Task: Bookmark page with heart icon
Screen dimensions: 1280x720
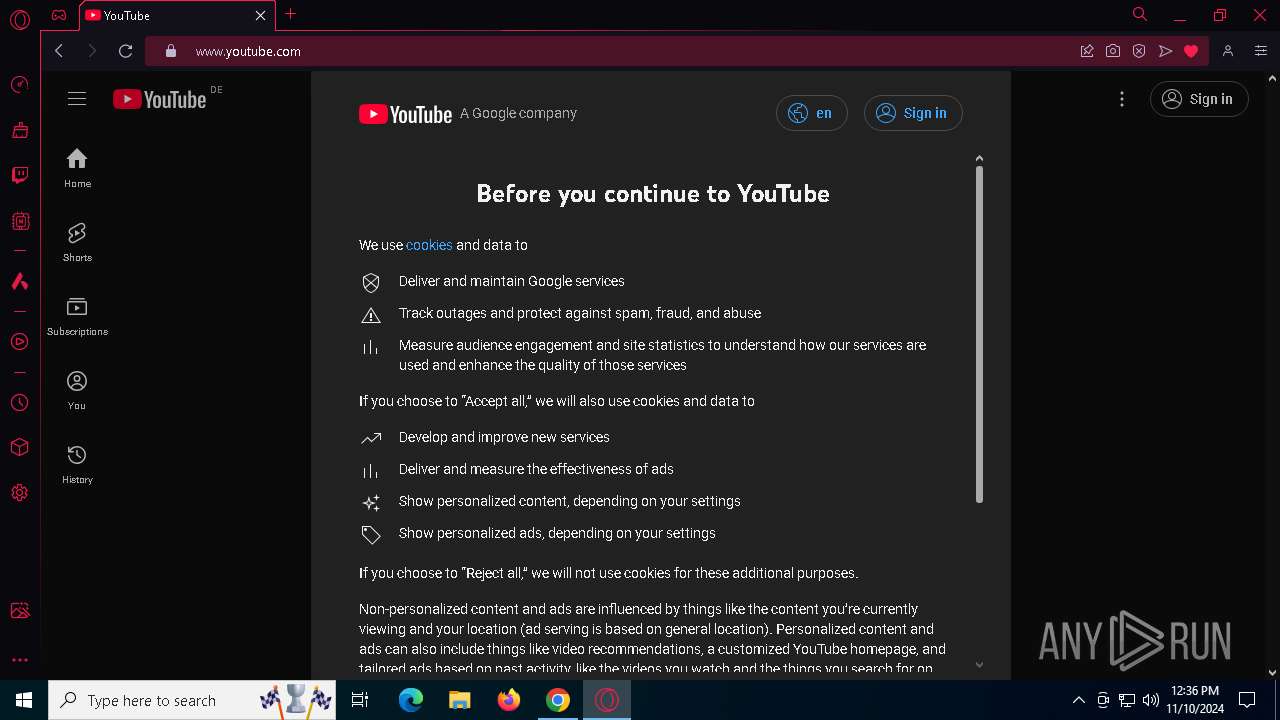Action: [1191, 51]
